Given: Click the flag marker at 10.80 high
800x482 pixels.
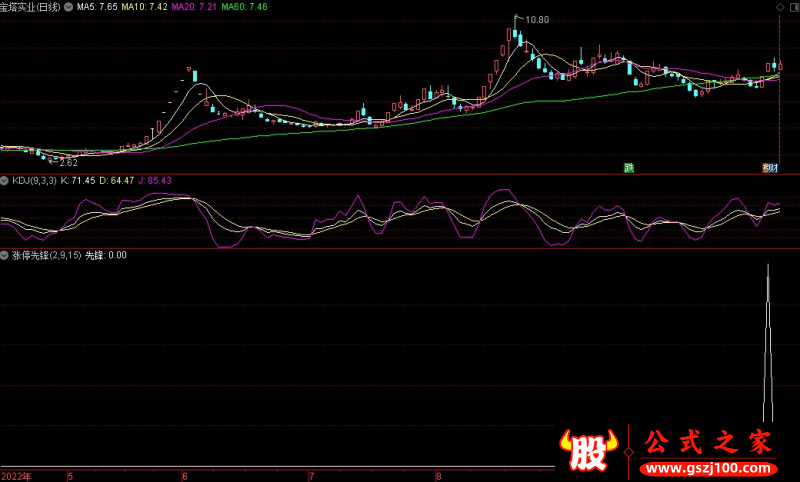Looking at the screenshot, I should (517, 18).
